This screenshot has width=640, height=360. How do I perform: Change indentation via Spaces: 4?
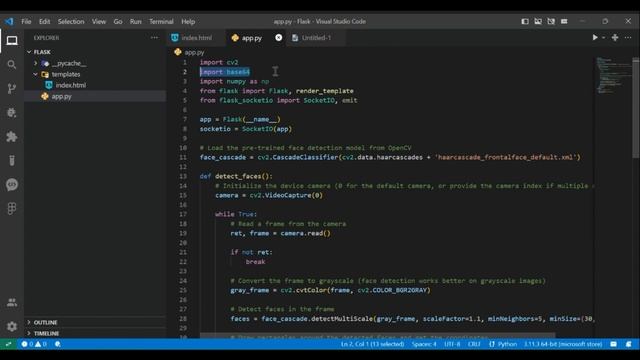[x=424, y=344]
